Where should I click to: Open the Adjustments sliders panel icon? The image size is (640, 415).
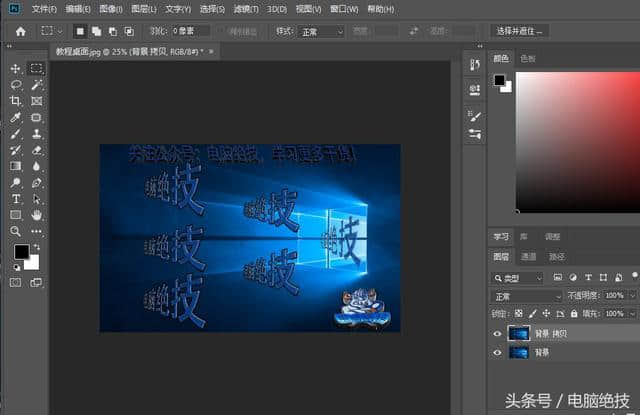coord(474,133)
